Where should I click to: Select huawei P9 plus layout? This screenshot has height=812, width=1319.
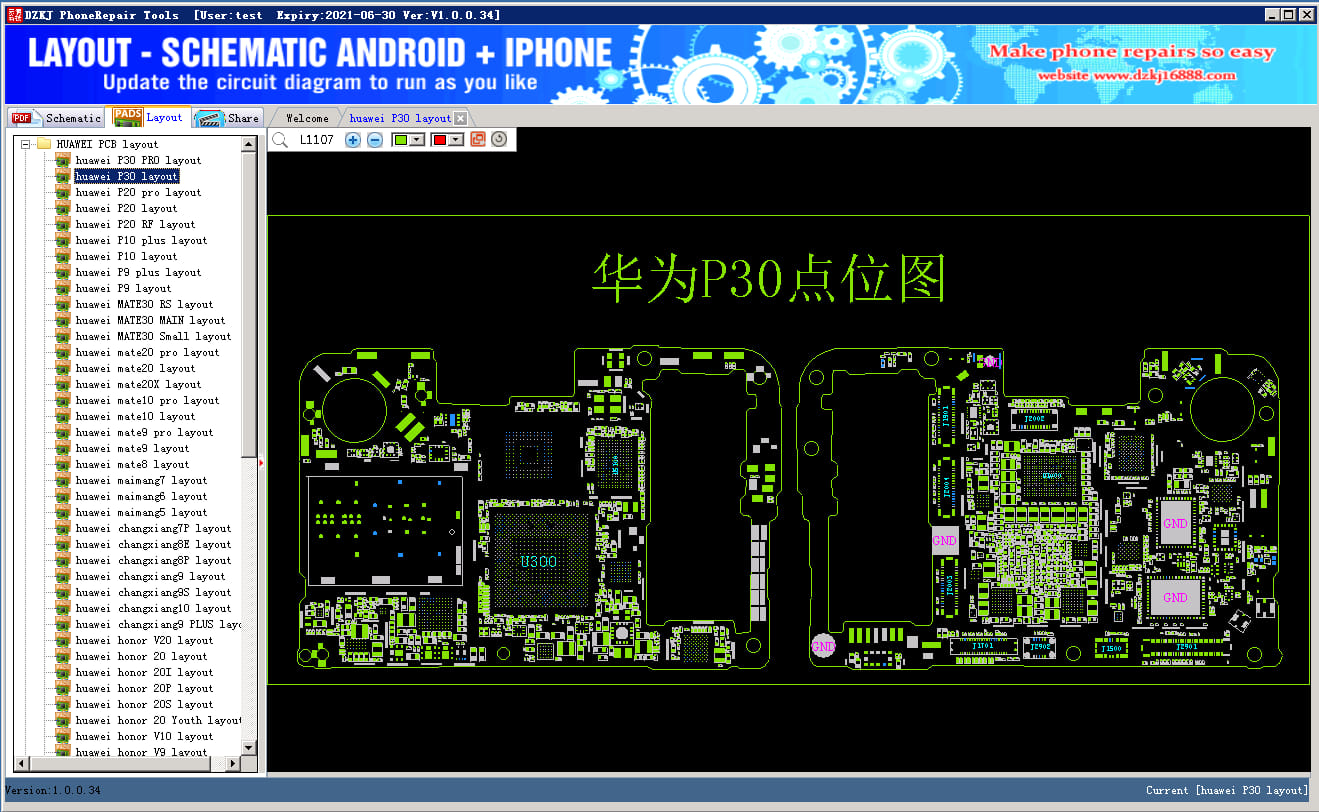138,272
